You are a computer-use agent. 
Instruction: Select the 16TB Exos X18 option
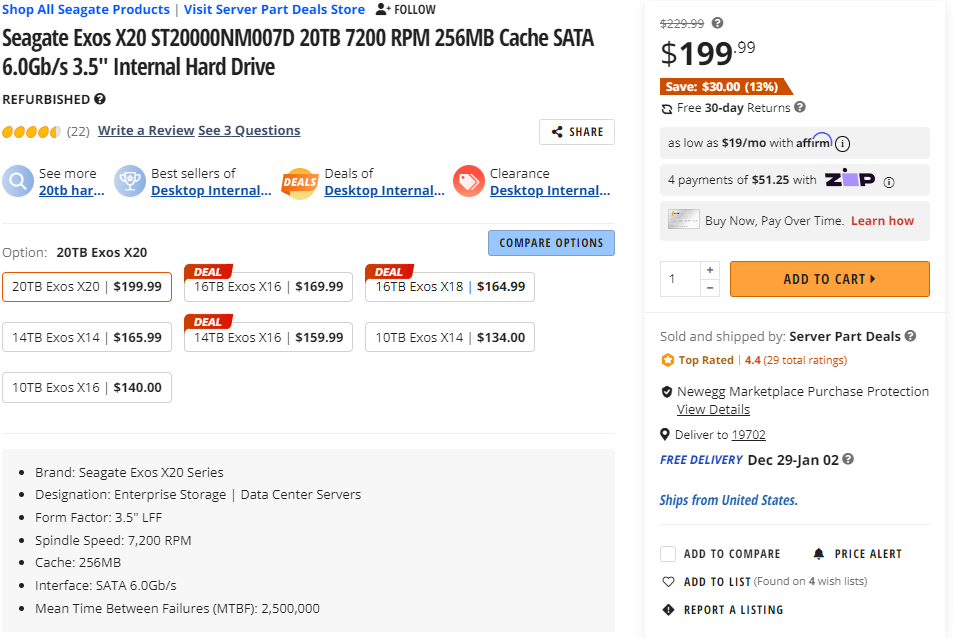[450, 287]
